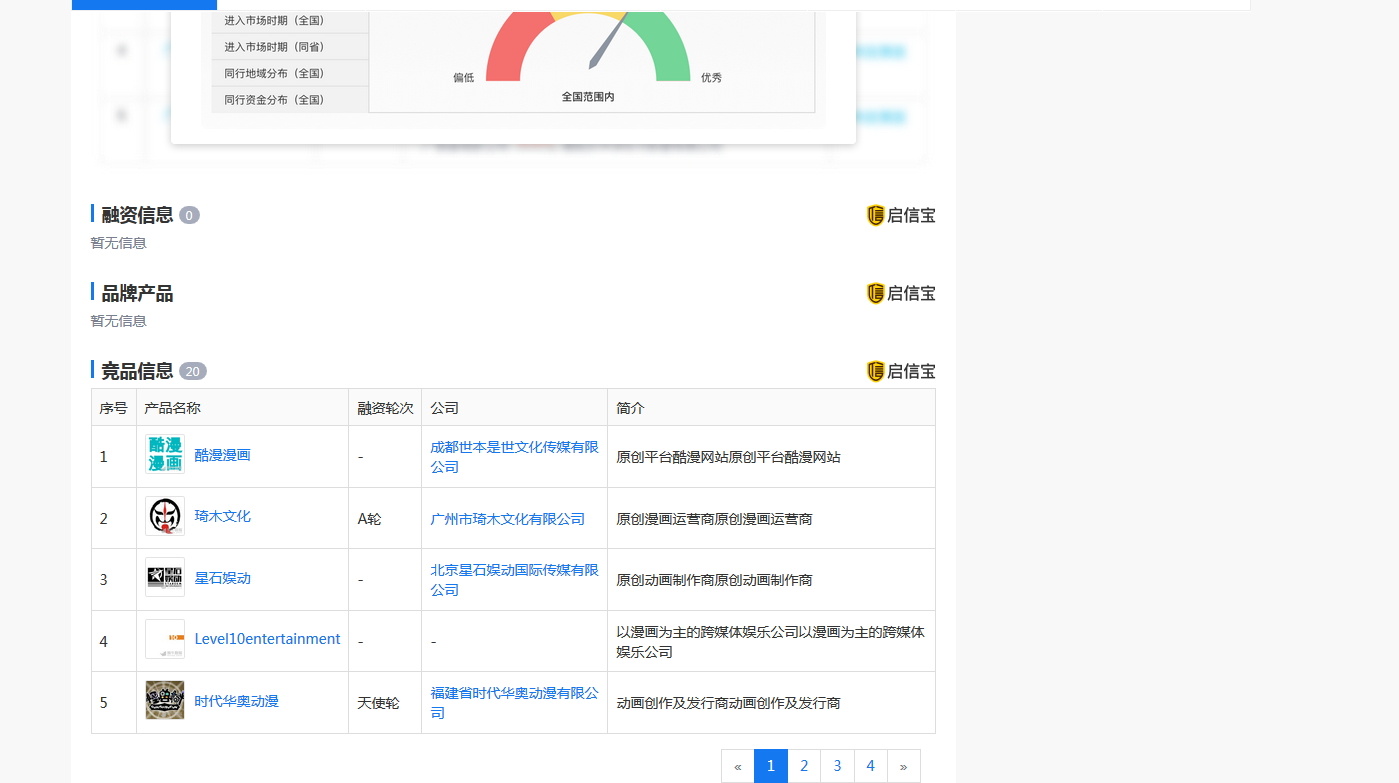Select 进入市场时期（全国） row in chart panel

click(x=290, y=20)
